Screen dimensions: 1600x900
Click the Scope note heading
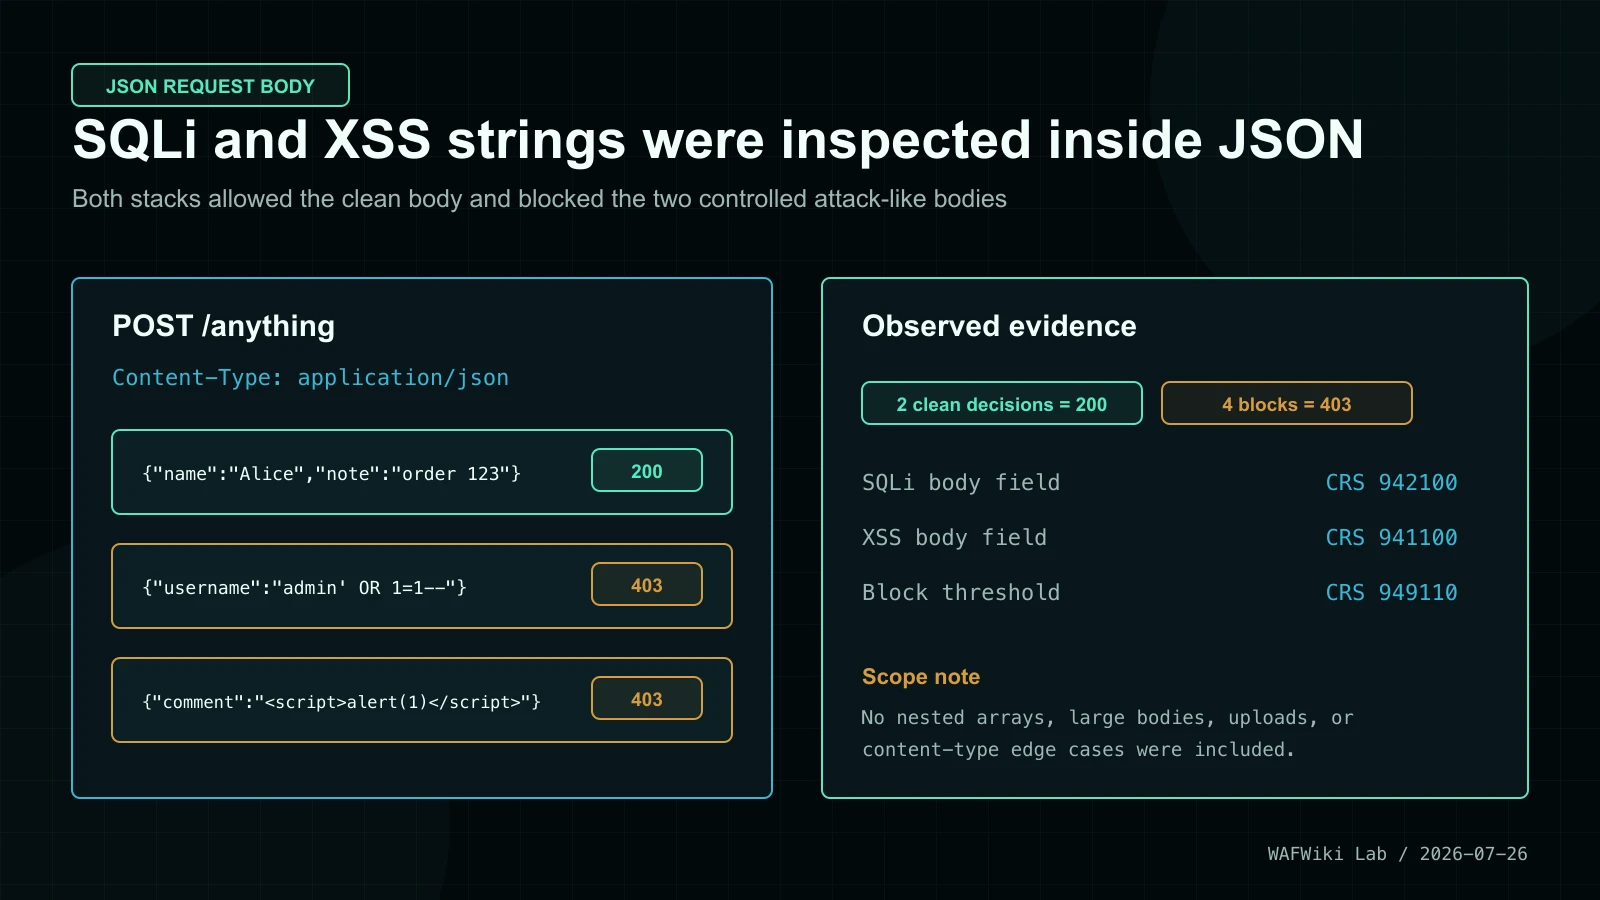coord(921,677)
